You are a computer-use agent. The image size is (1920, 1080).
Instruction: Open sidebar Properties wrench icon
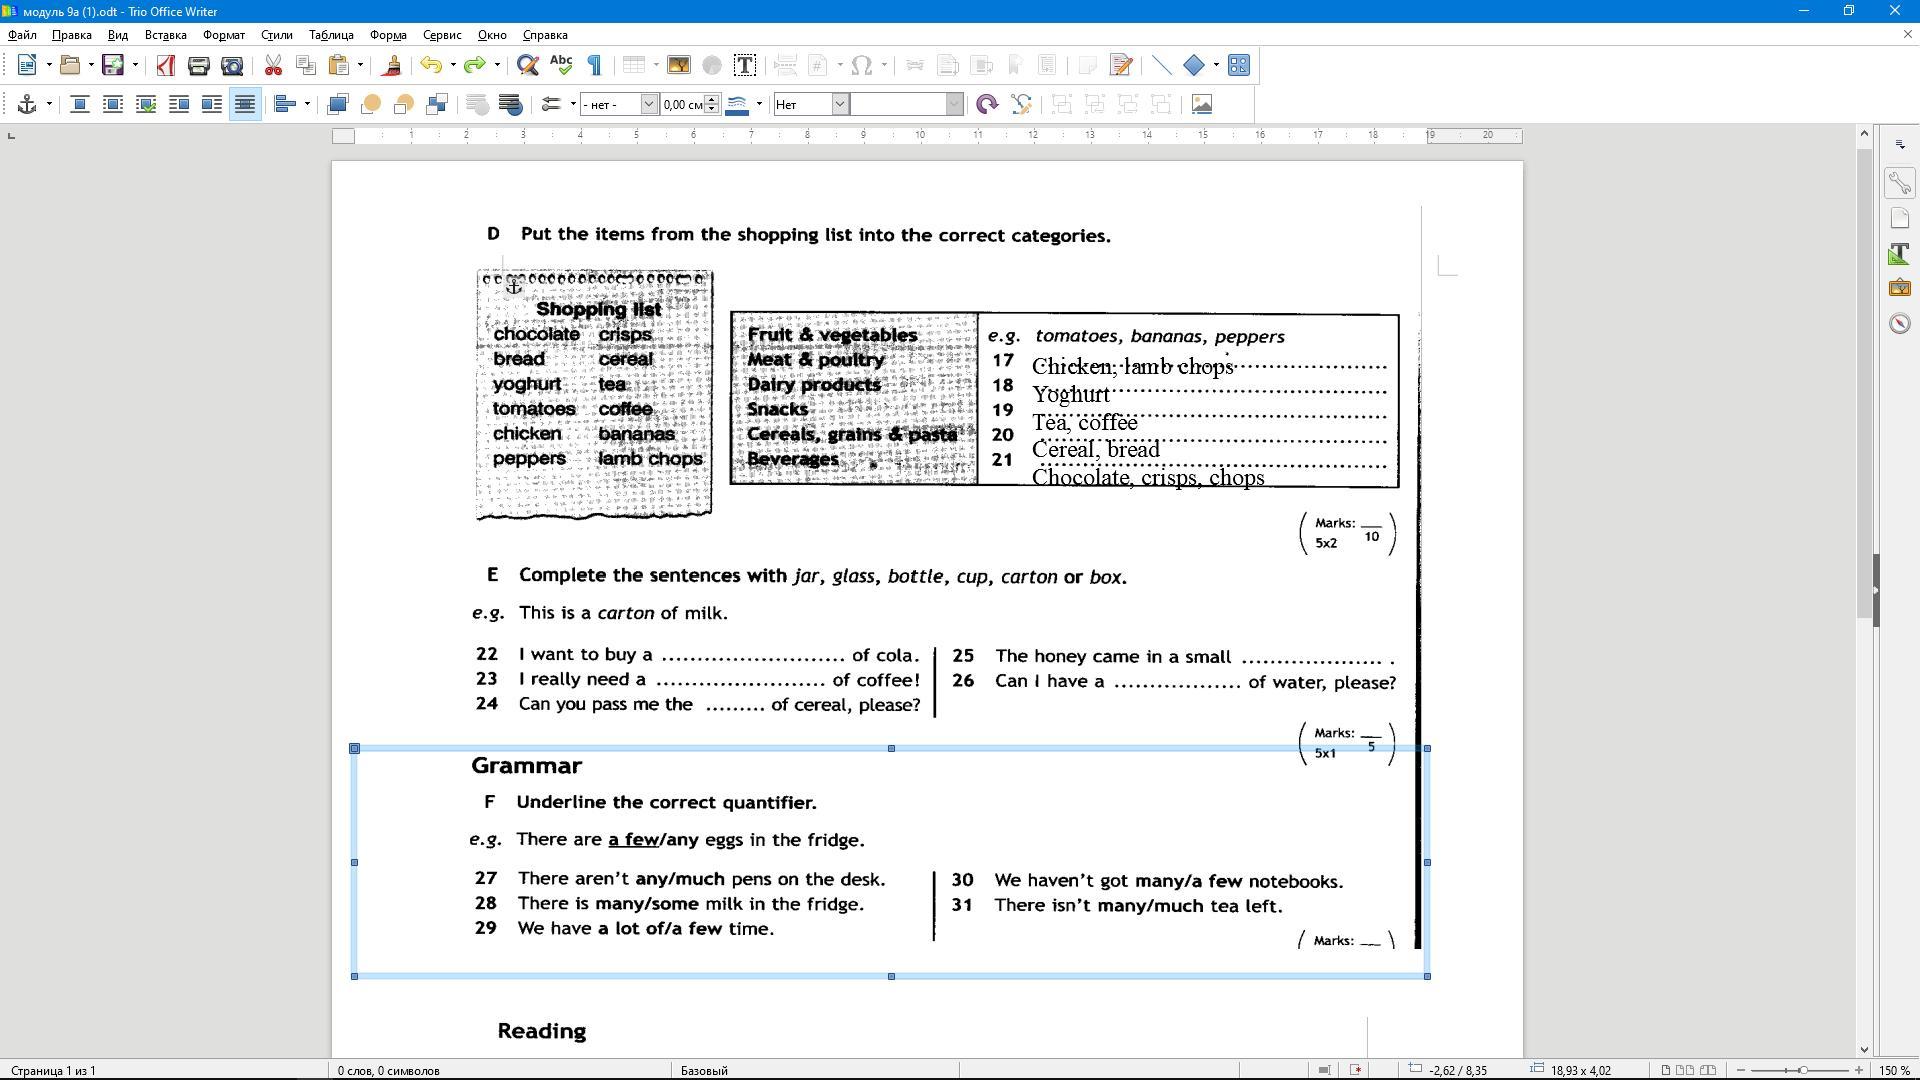[x=1899, y=183]
